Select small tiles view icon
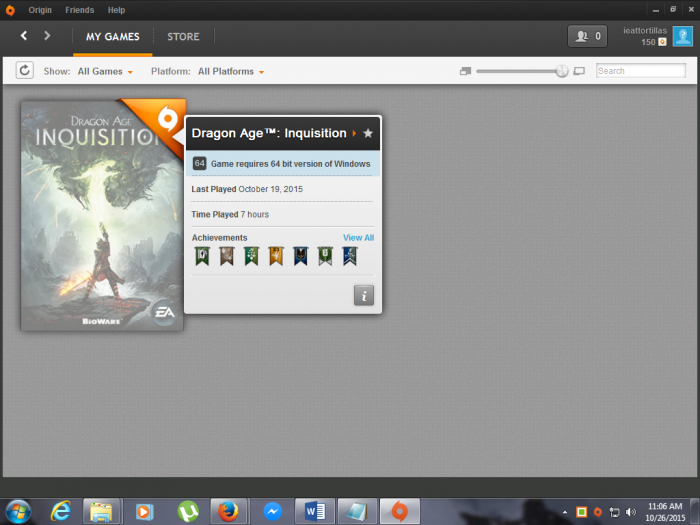The height and width of the screenshot is (525, 700). 465,71
